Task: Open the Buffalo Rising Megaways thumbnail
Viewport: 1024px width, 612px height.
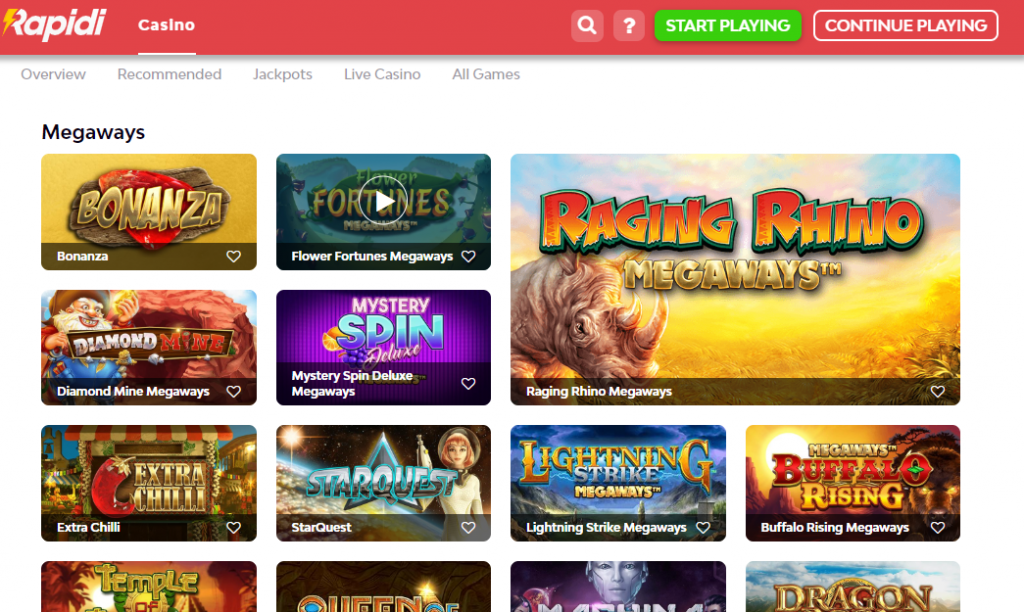Action: [853, 483]
